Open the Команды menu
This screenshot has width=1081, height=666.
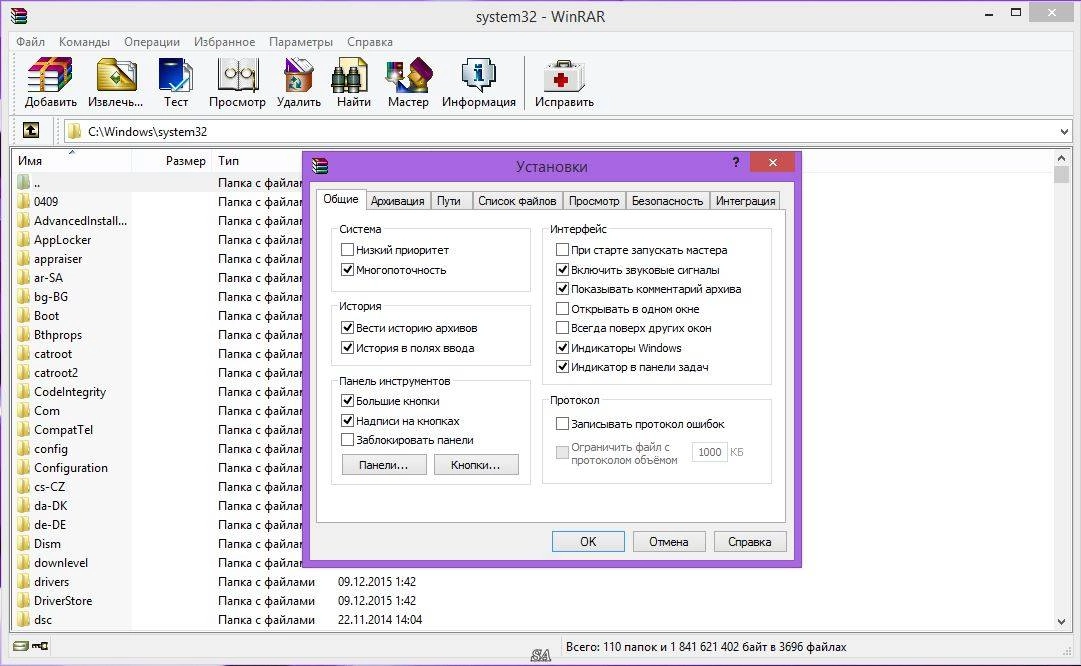pyautogui.click(x=84, y=41)
